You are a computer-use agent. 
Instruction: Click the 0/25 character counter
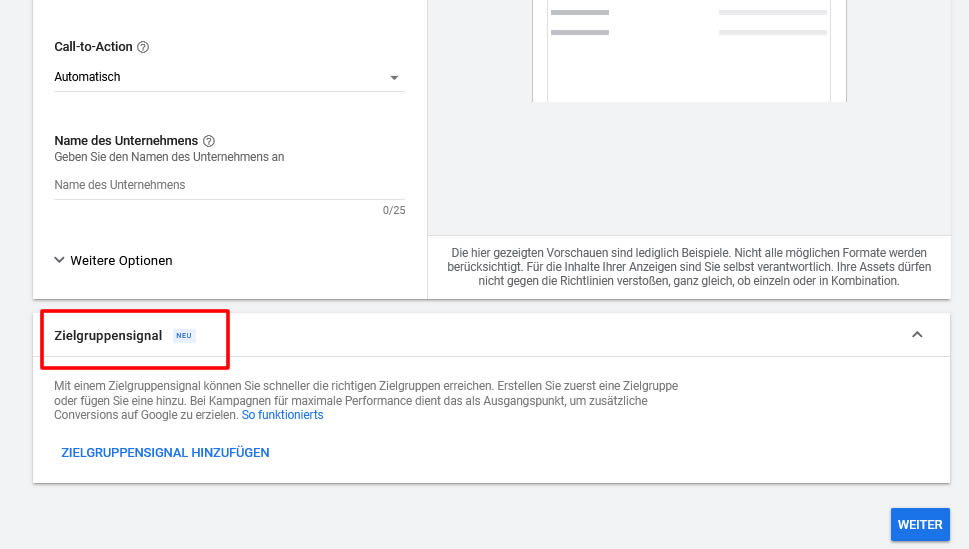[x=394, y=210]
